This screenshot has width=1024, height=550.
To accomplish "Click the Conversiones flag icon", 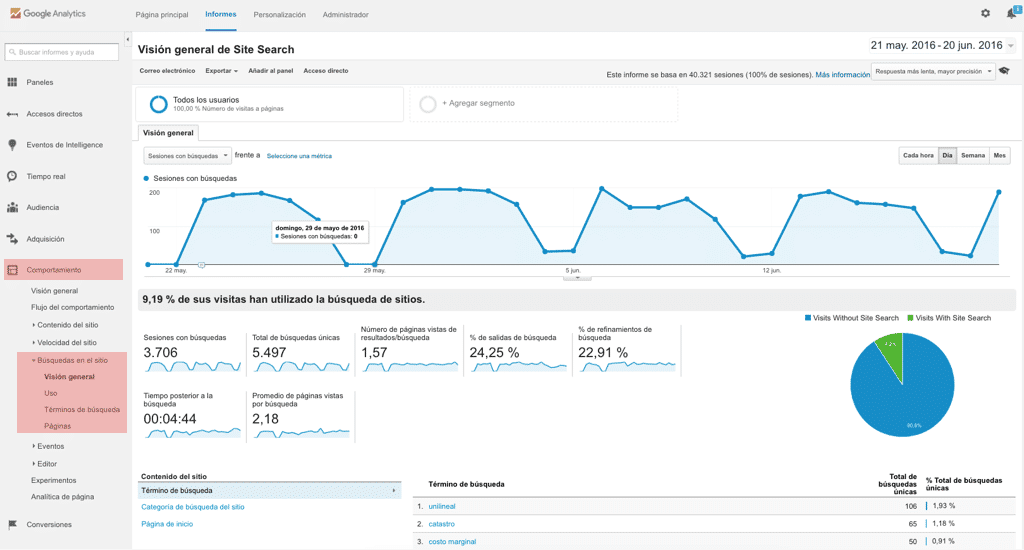I will pos(12,524).
